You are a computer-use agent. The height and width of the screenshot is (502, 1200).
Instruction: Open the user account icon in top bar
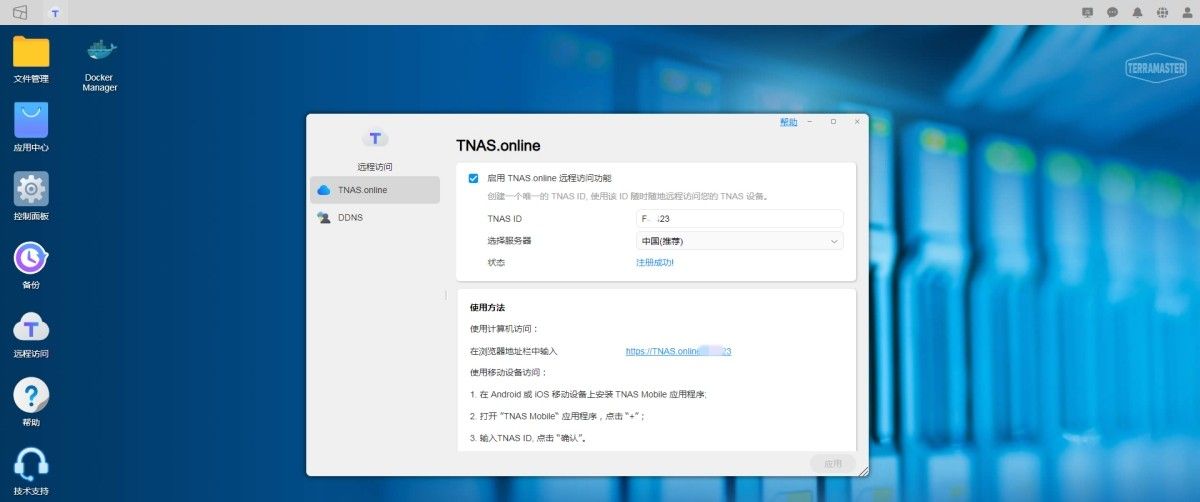click(x=1187, y=13)
